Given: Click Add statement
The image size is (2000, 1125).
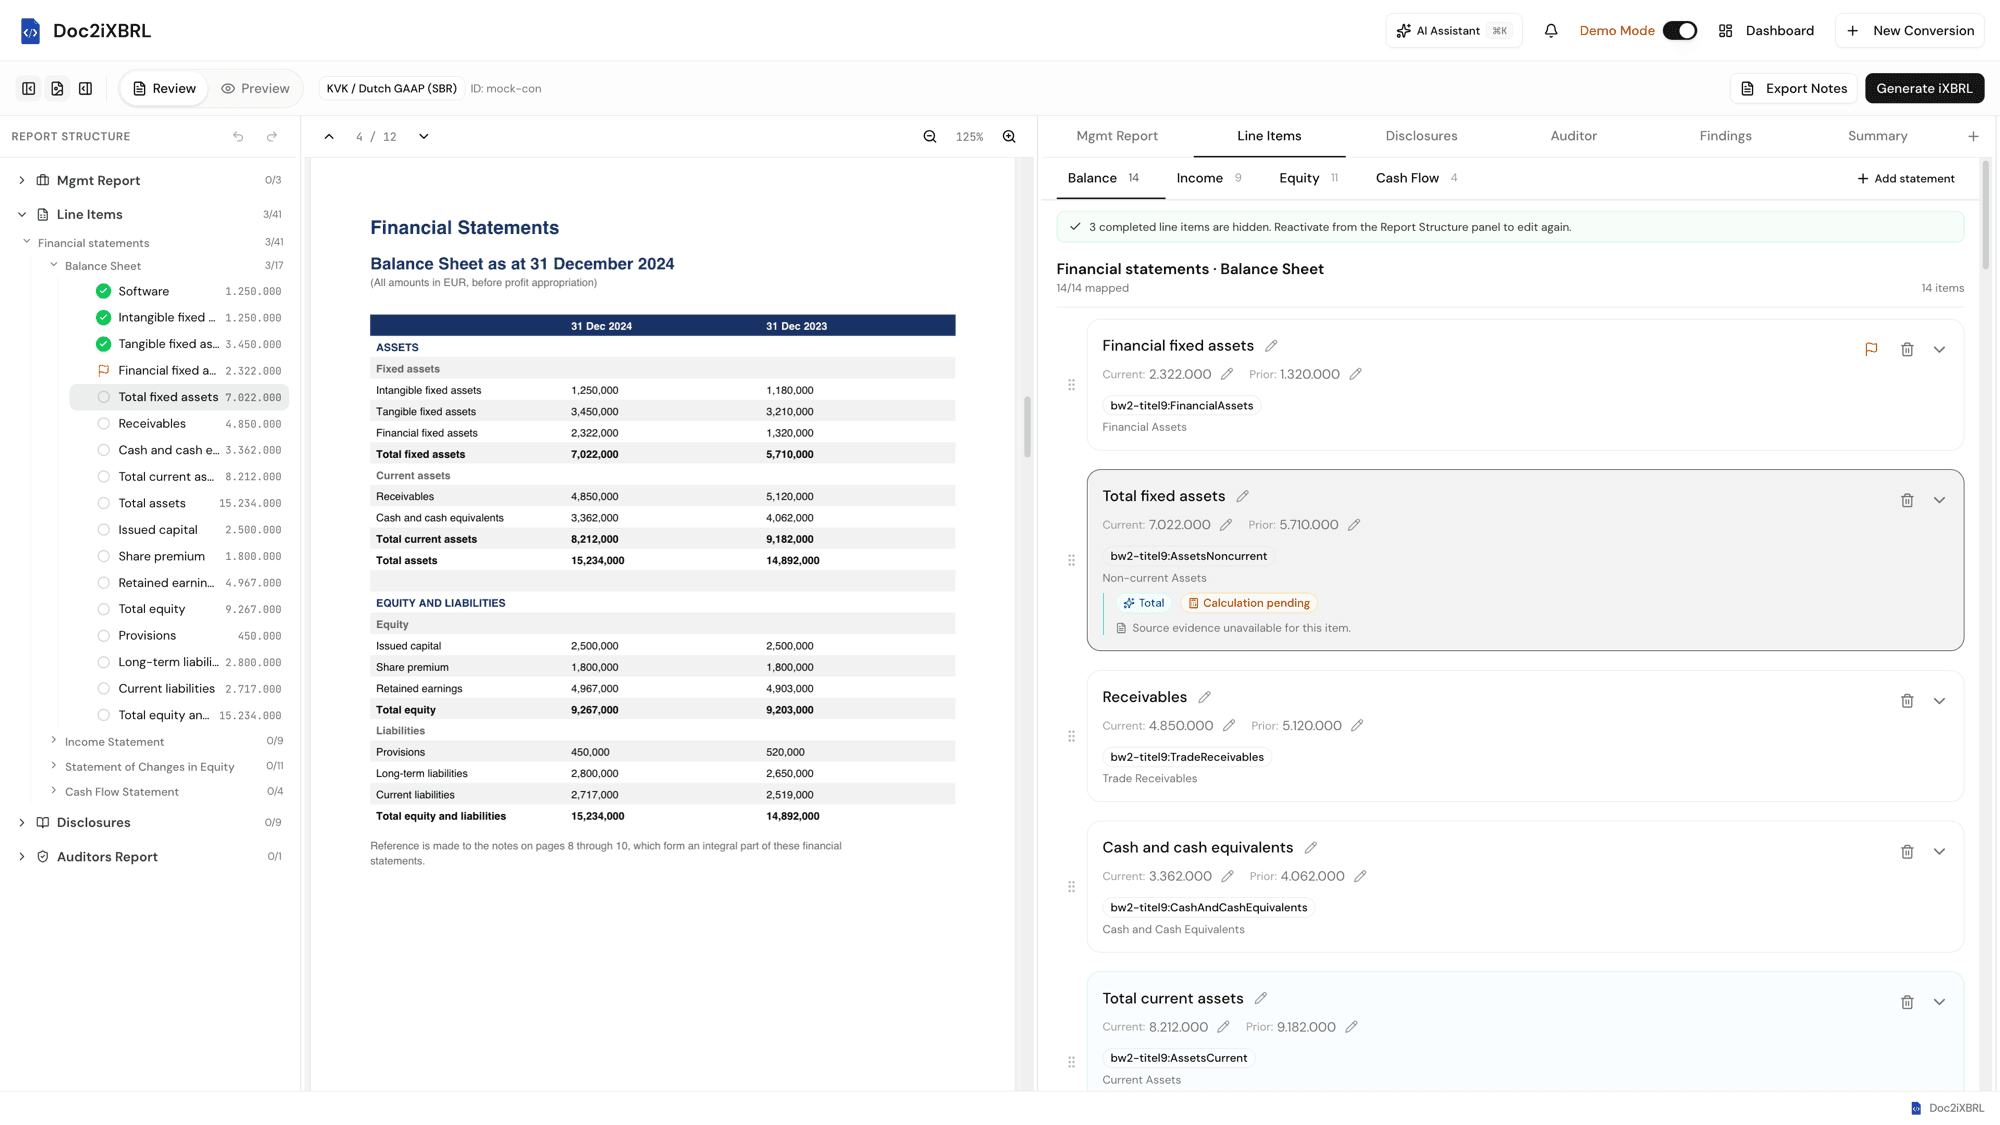Looking at the screenshot, I should (1905, 179).
